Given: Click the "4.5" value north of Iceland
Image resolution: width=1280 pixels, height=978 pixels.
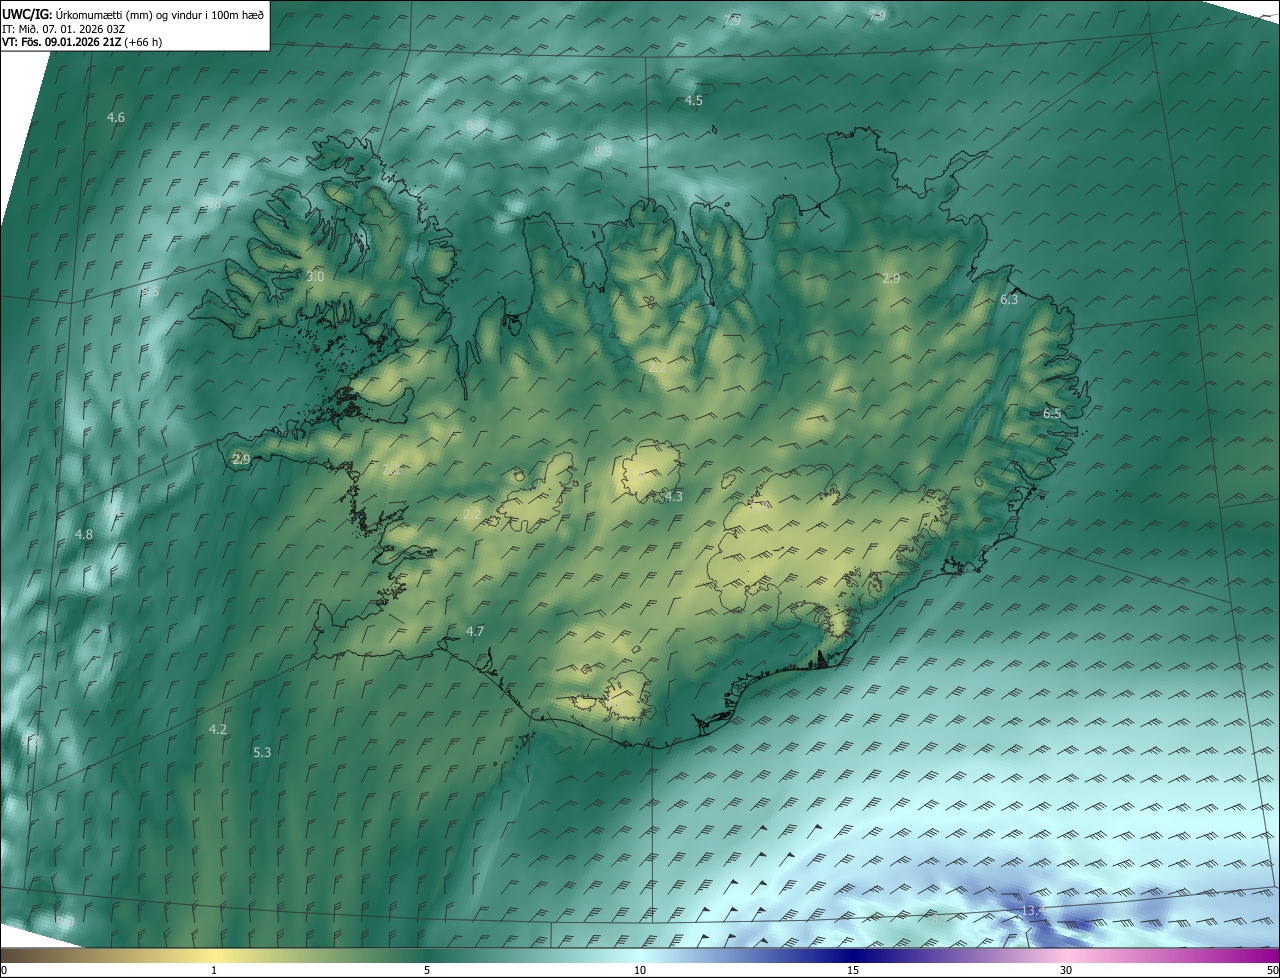Looking at the screenshot, I should tap(694, 101).
